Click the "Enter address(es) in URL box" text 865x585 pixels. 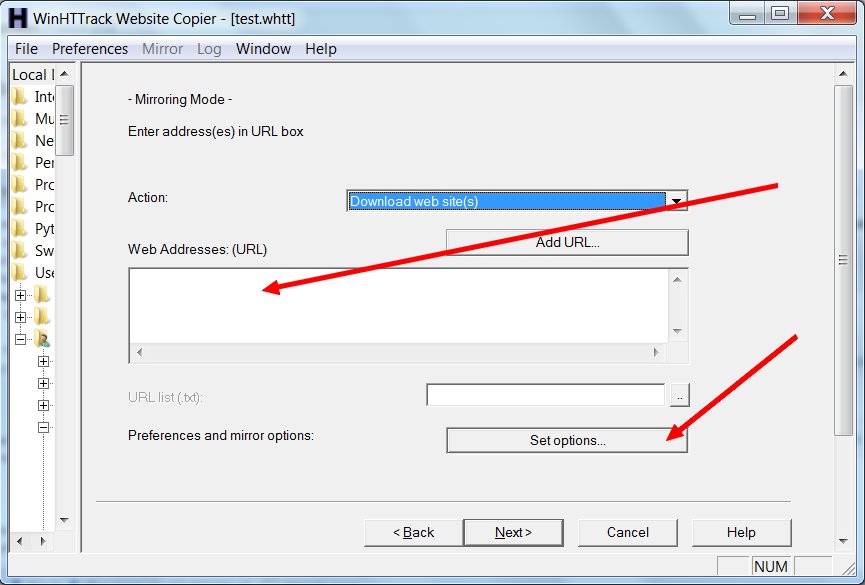pos(216,131)
